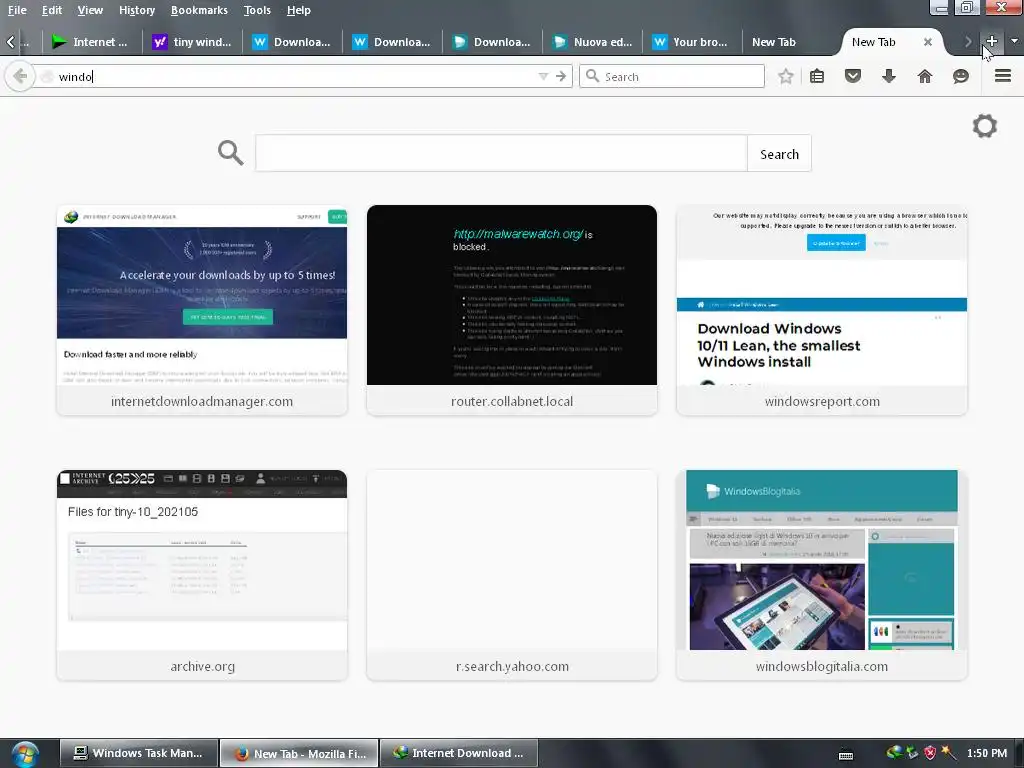Open the Downloads arrow icon
This screenshot has height=768, width=1024.
pos(888,76)
